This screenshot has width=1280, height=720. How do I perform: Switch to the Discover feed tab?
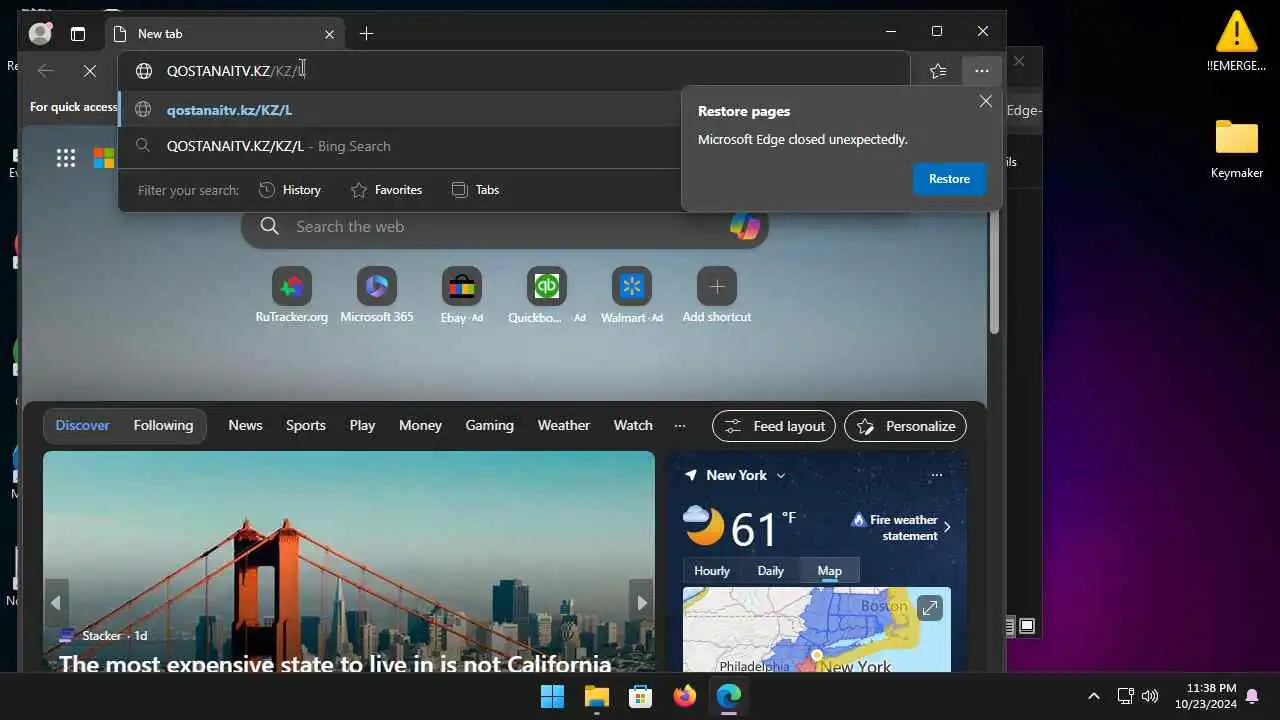tap(82, 425)
